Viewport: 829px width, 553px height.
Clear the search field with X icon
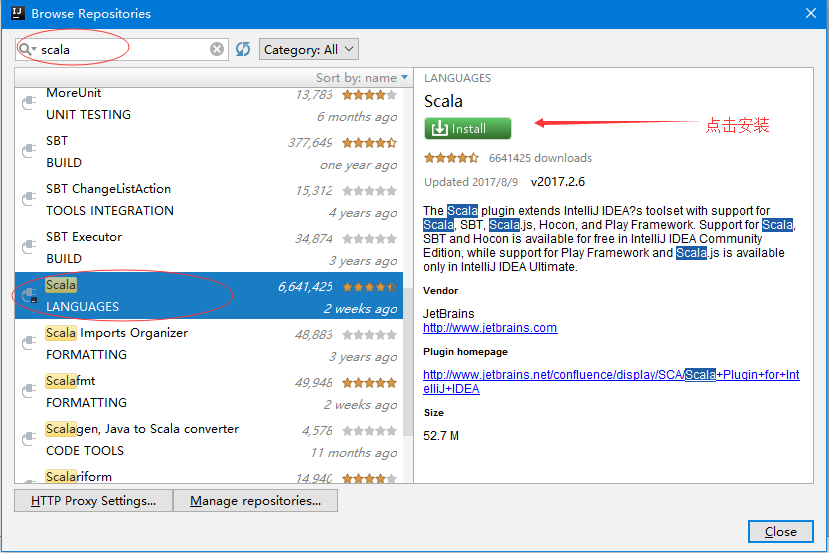tap(217, 49)
